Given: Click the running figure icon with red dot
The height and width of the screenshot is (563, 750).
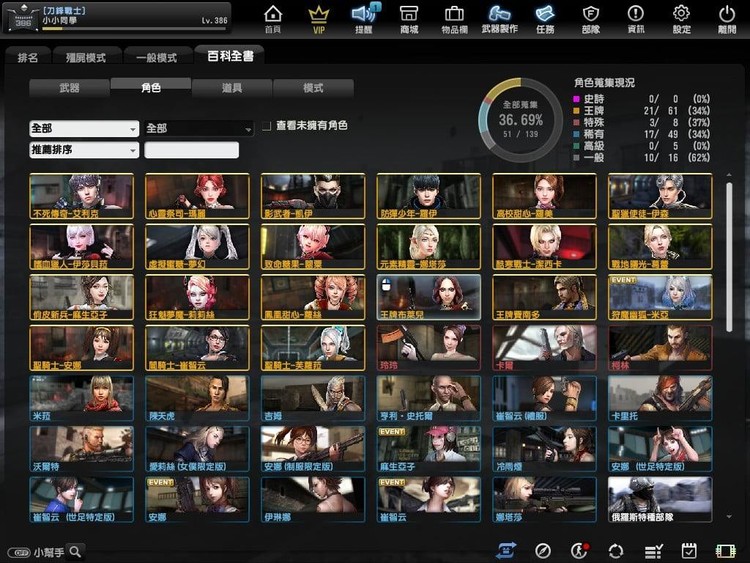Looking at the screenshot, I should [579, 551].
